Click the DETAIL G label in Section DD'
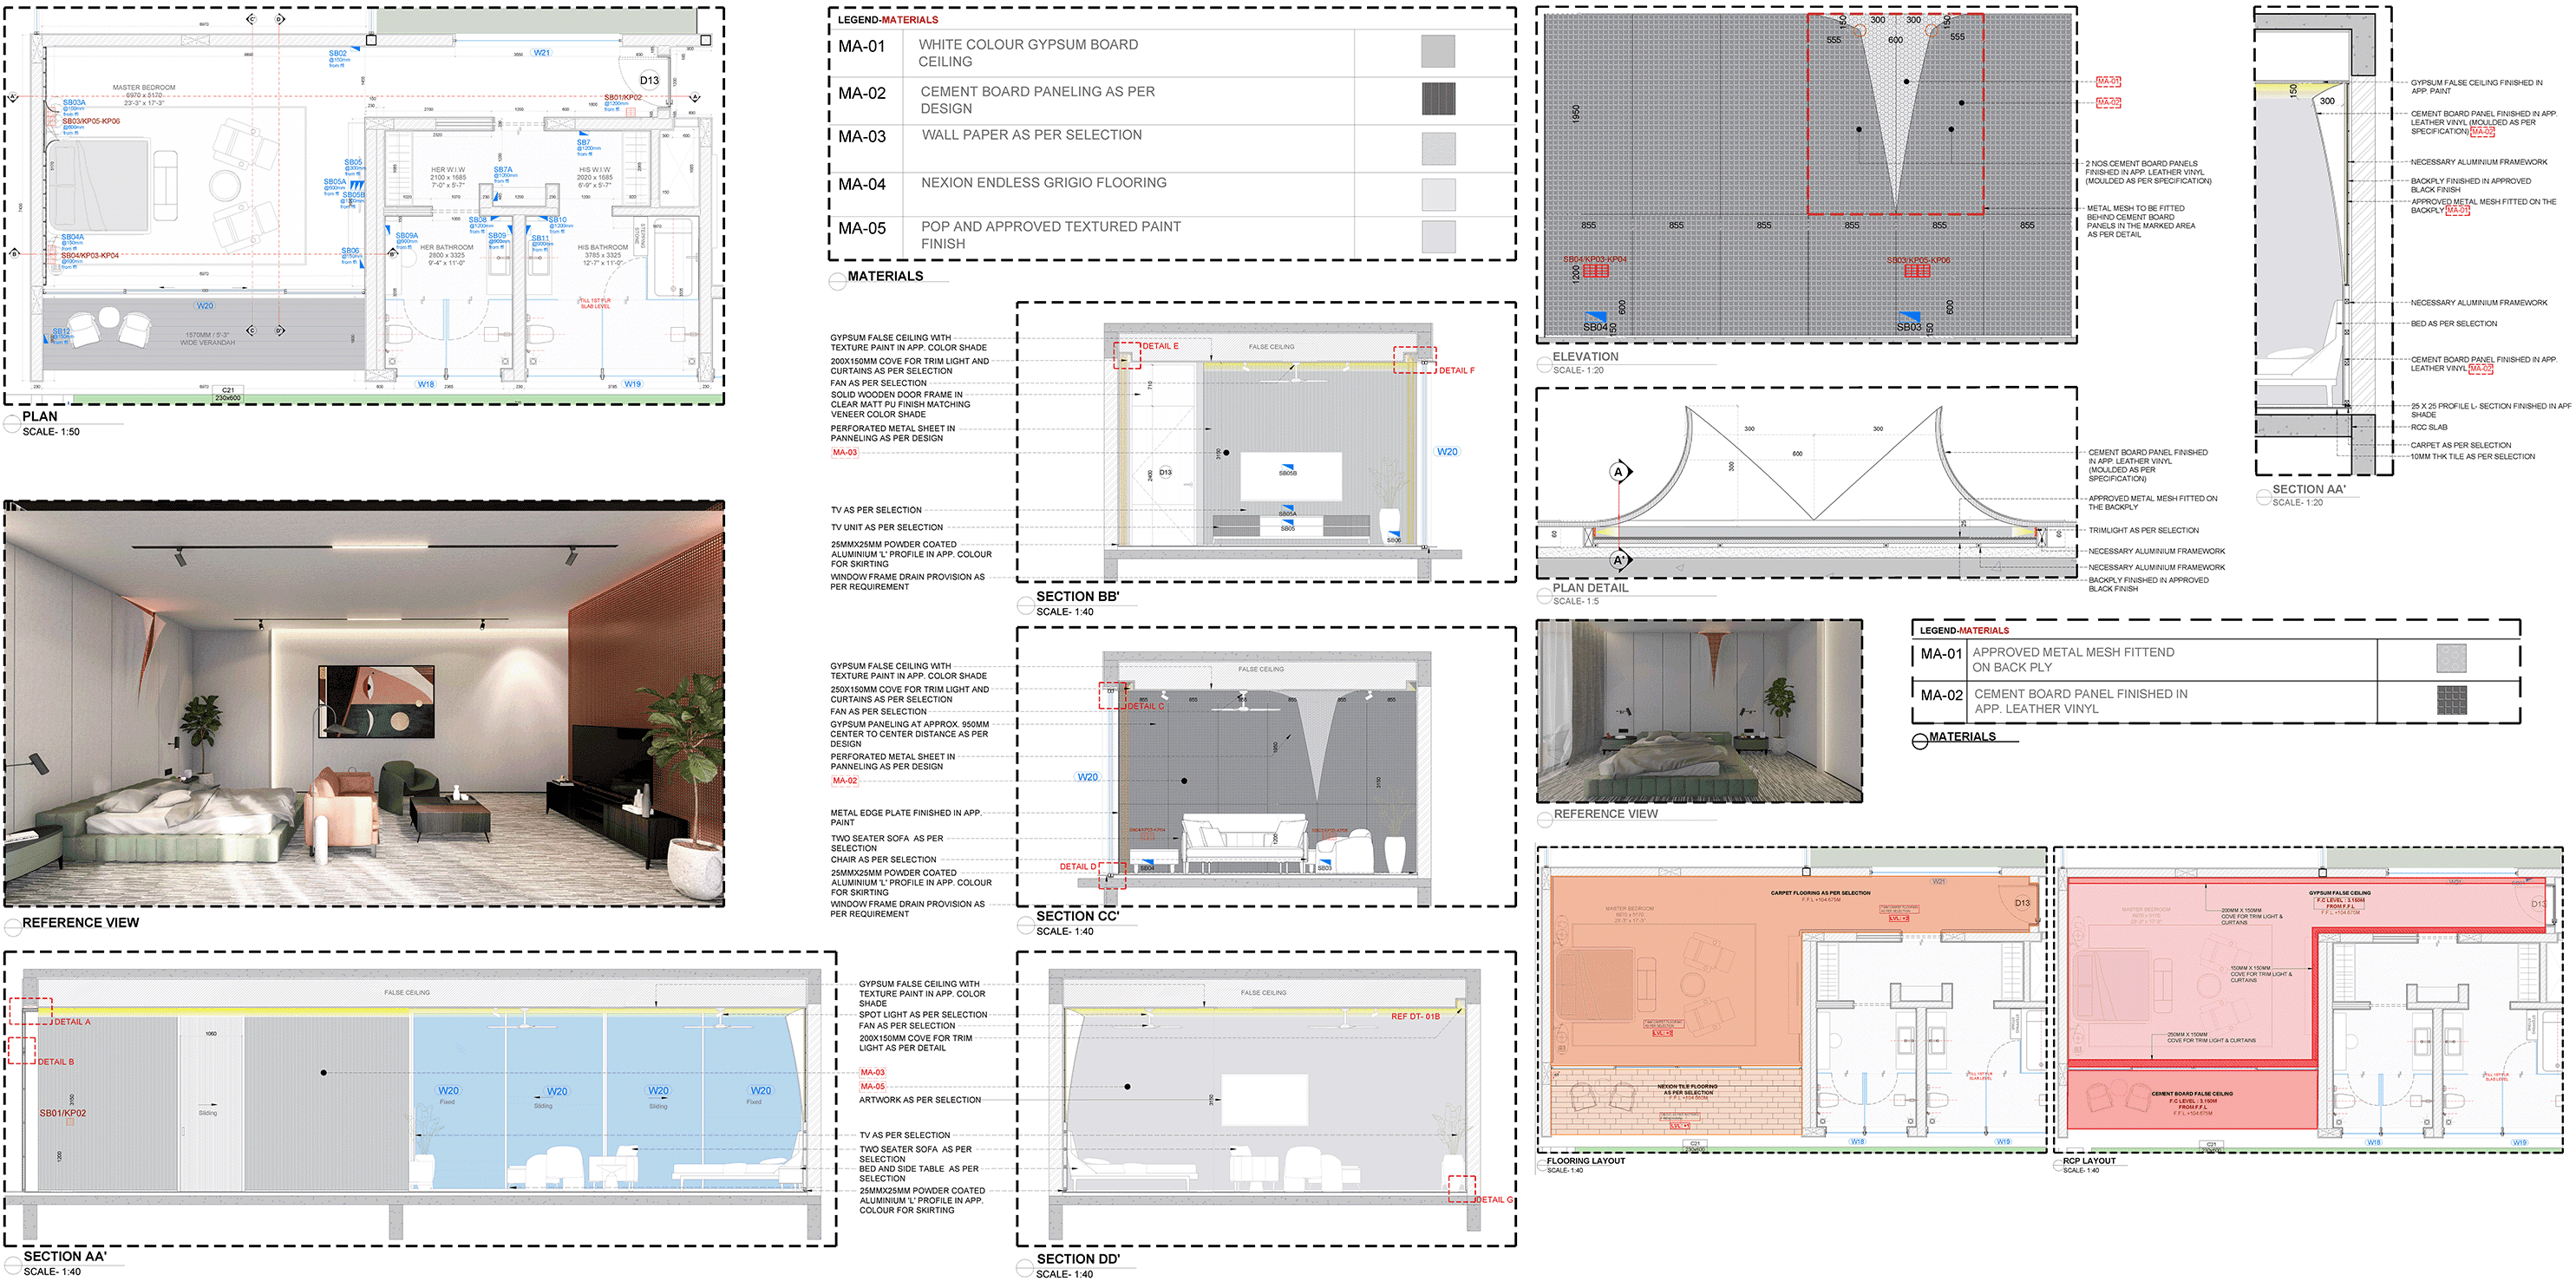The image size is (2576, 1288). [1494, 1200]
